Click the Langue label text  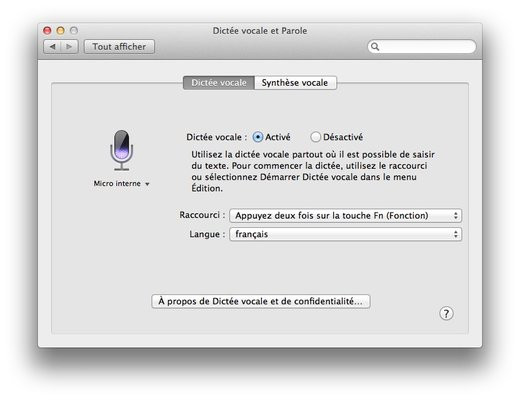207,234
